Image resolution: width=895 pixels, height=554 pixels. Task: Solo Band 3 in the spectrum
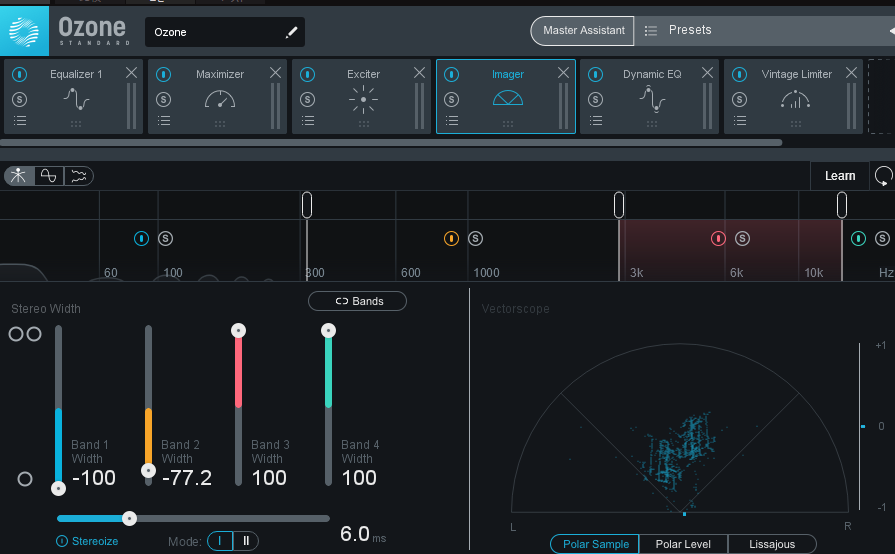pyautogui.click(x=742, y=239)
